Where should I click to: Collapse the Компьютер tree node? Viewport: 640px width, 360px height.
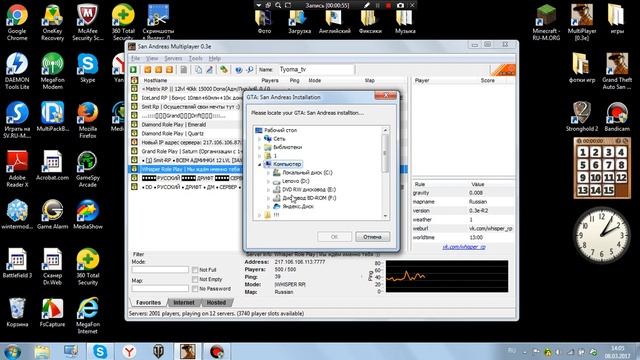(260, 164)
